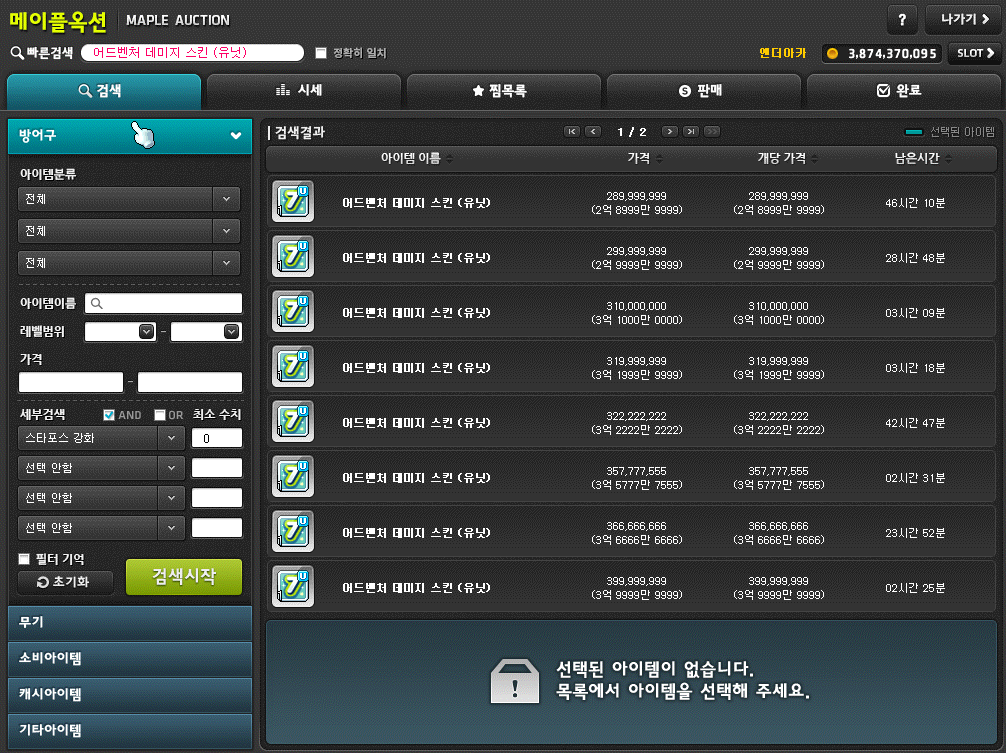Click the maximum 가격 input field
This screenshot has width=1006, height=753.
coord(190,382)
